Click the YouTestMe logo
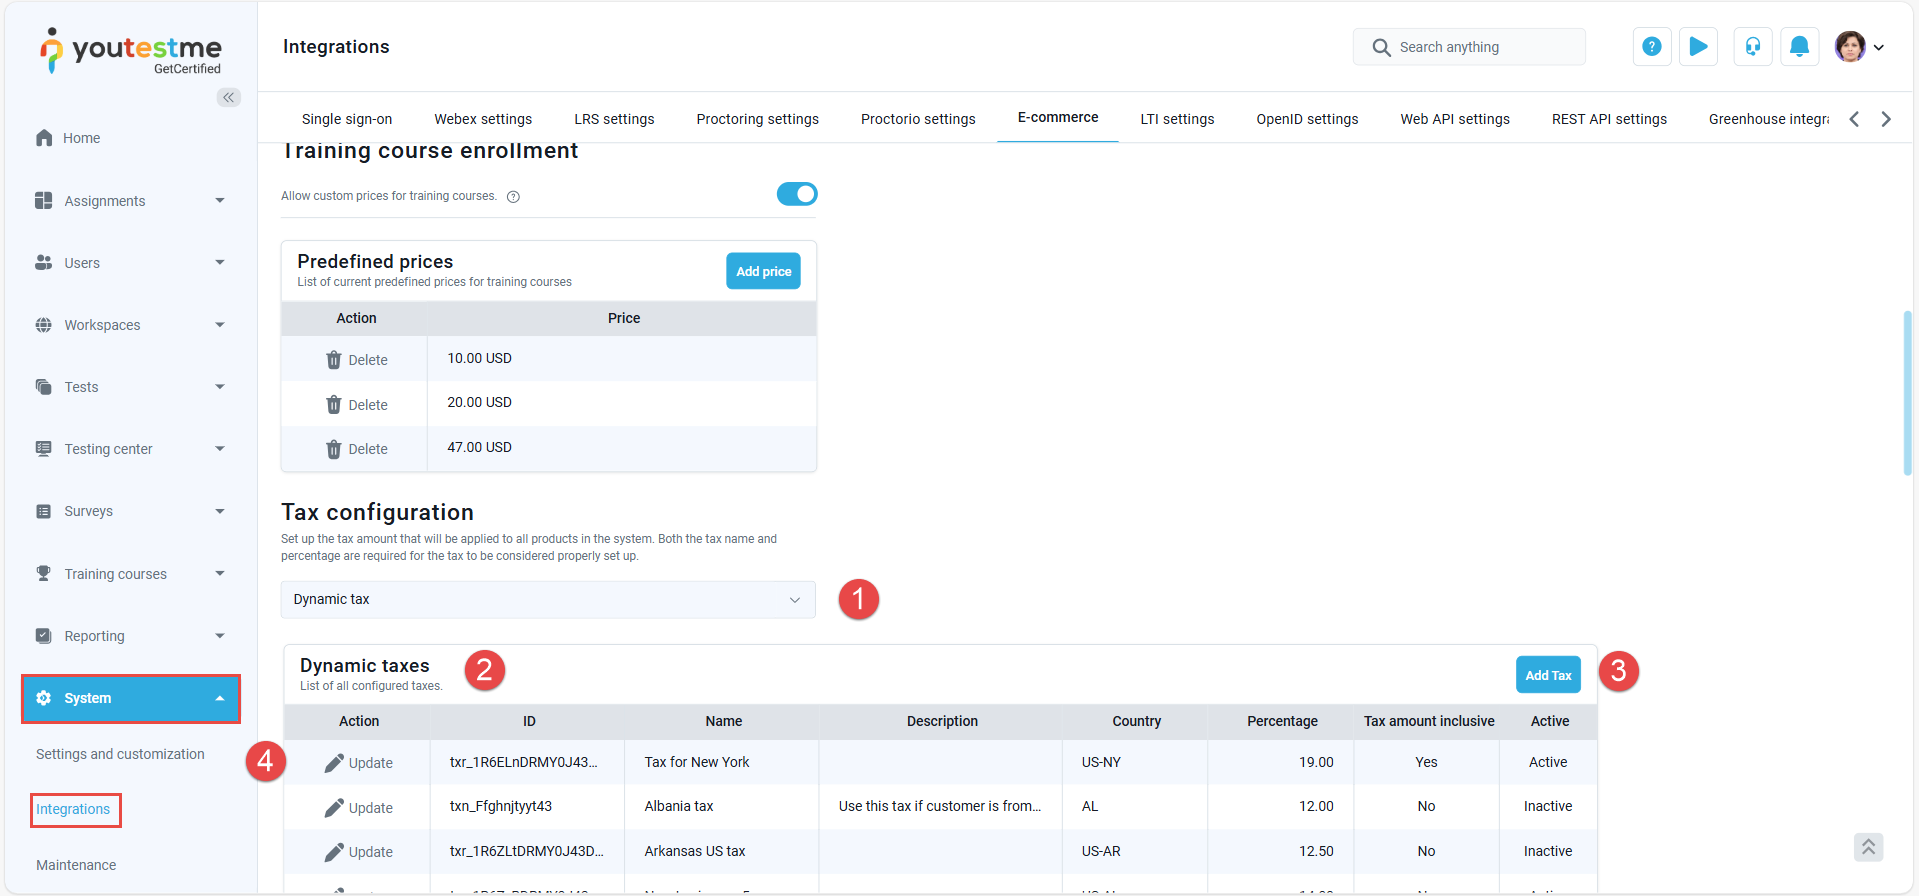The height and width of the screenshot is (896, 1919). 130,50
